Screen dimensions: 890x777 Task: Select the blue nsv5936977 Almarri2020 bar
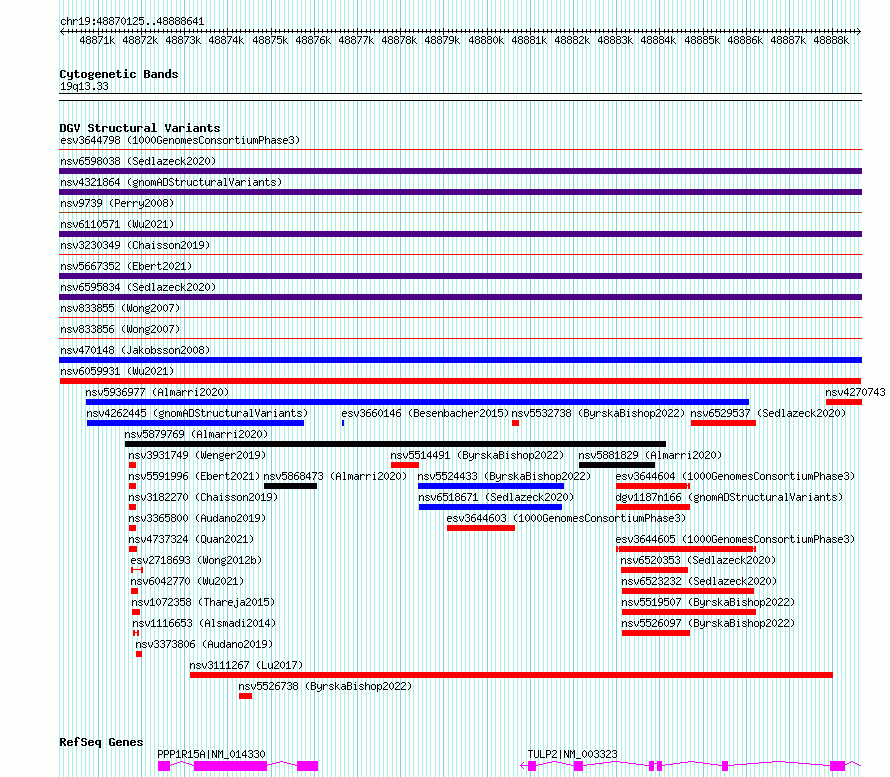[x=417, y=402]
